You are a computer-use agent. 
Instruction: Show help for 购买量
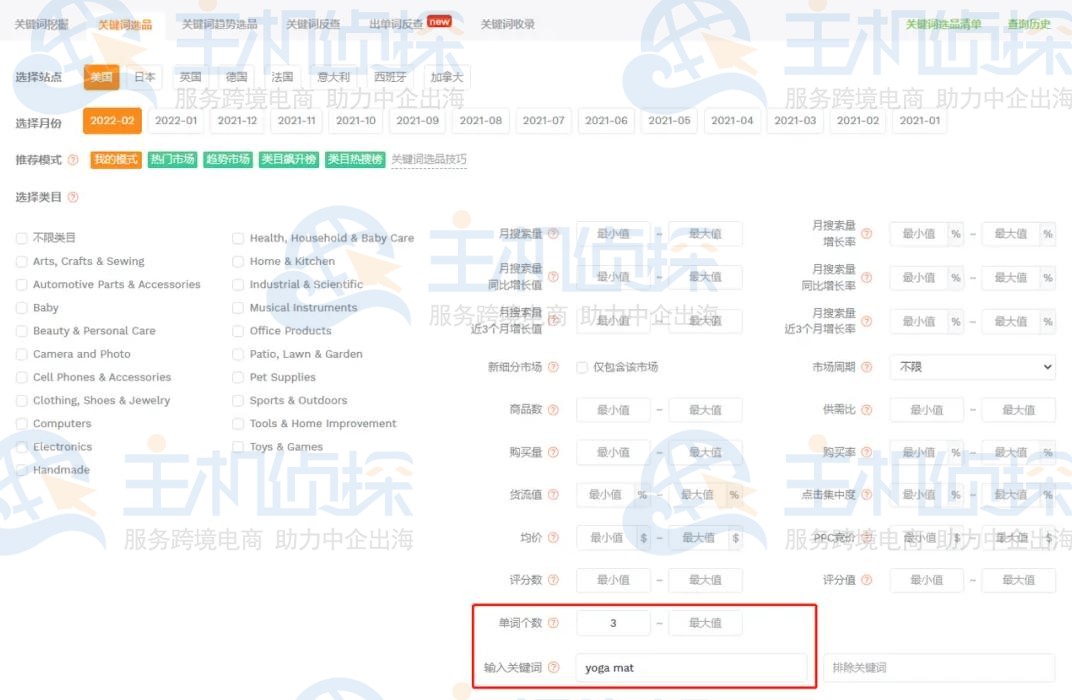[554, 452]
